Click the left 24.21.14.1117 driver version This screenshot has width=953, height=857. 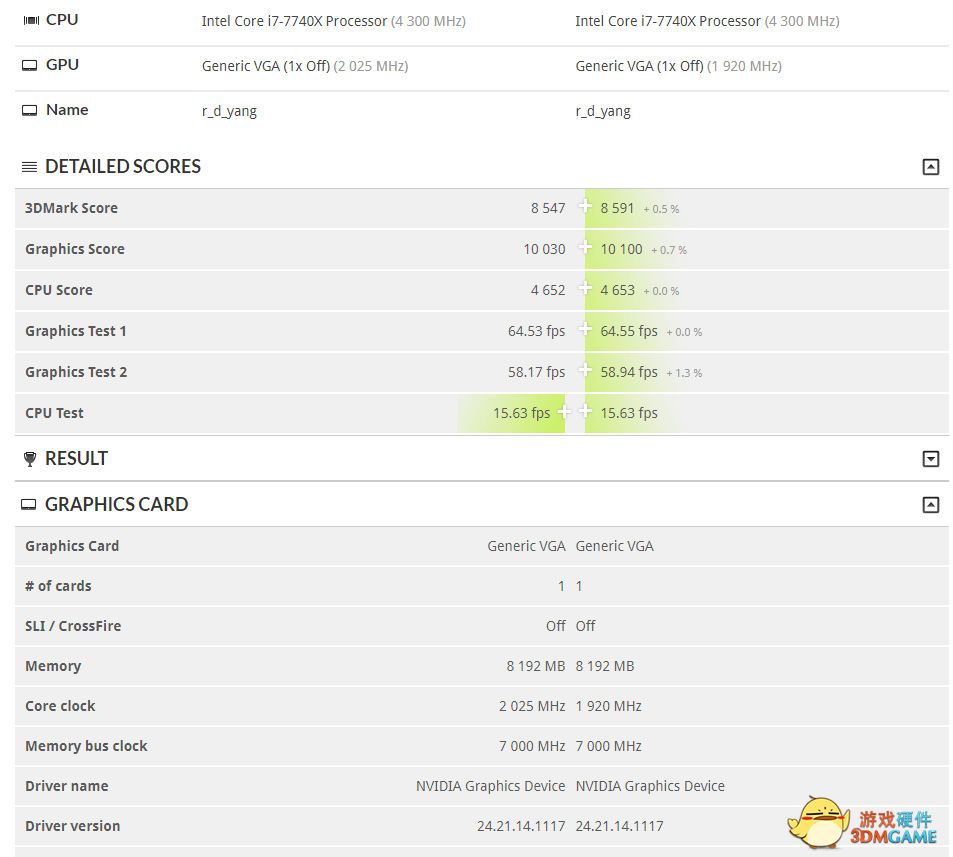point(521,826)
